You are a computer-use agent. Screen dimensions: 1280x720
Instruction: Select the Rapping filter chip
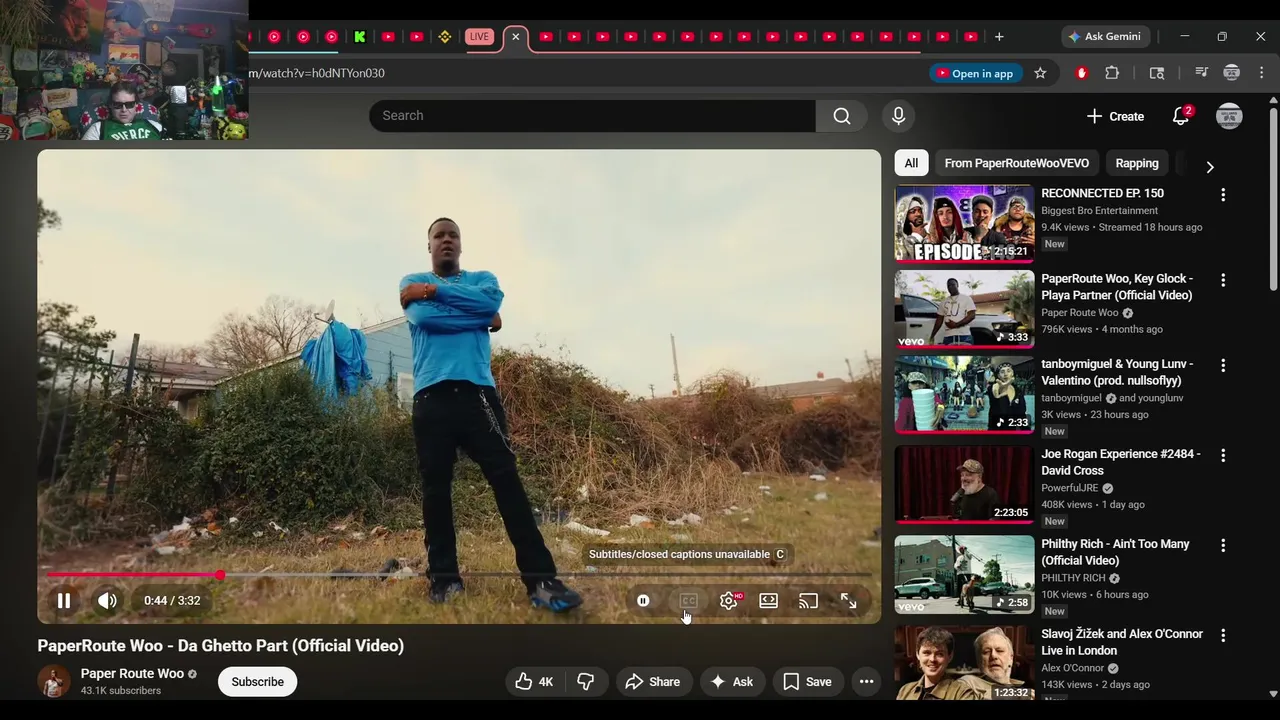click(1137, 163)
